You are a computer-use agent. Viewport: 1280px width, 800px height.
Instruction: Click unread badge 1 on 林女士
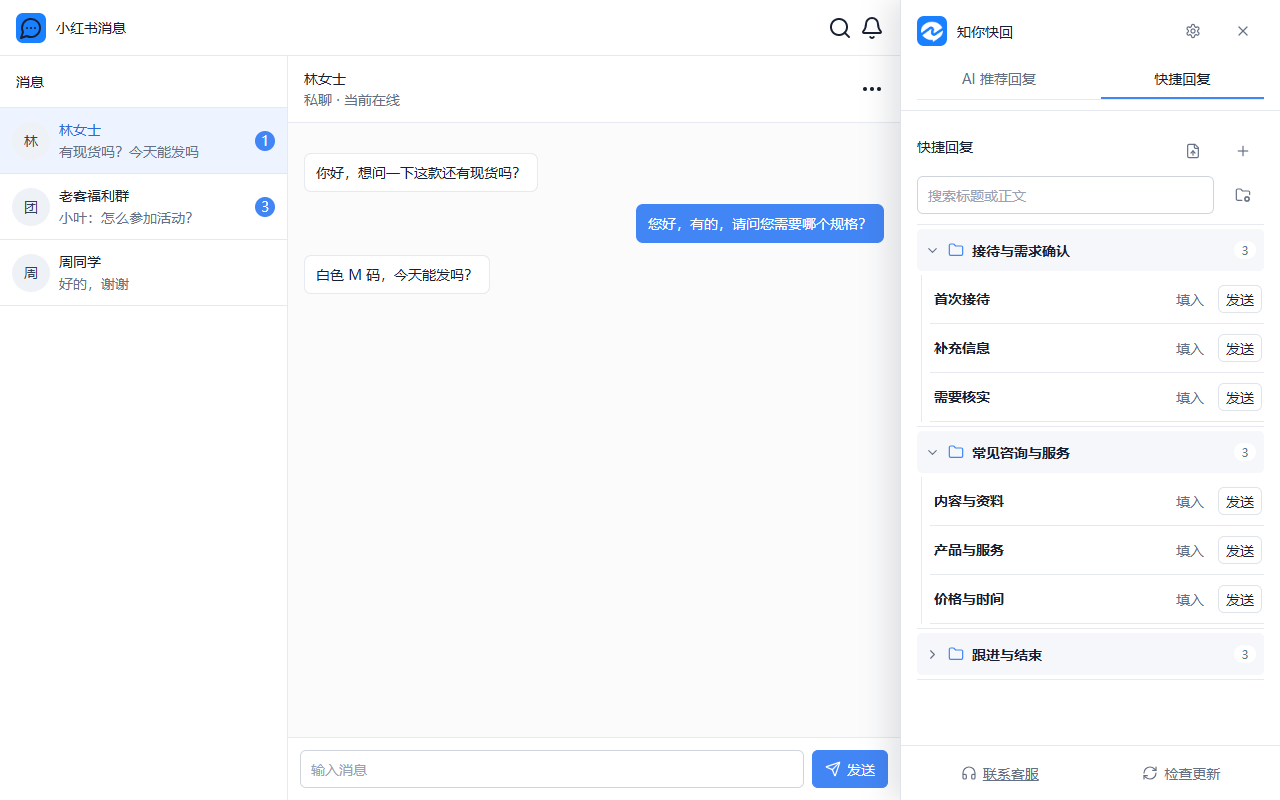(x=265, y=141)
